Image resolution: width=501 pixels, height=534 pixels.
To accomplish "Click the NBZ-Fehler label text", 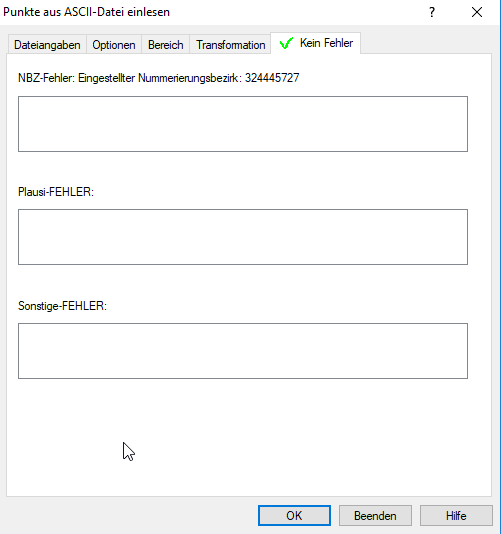I will coord(46,78).
